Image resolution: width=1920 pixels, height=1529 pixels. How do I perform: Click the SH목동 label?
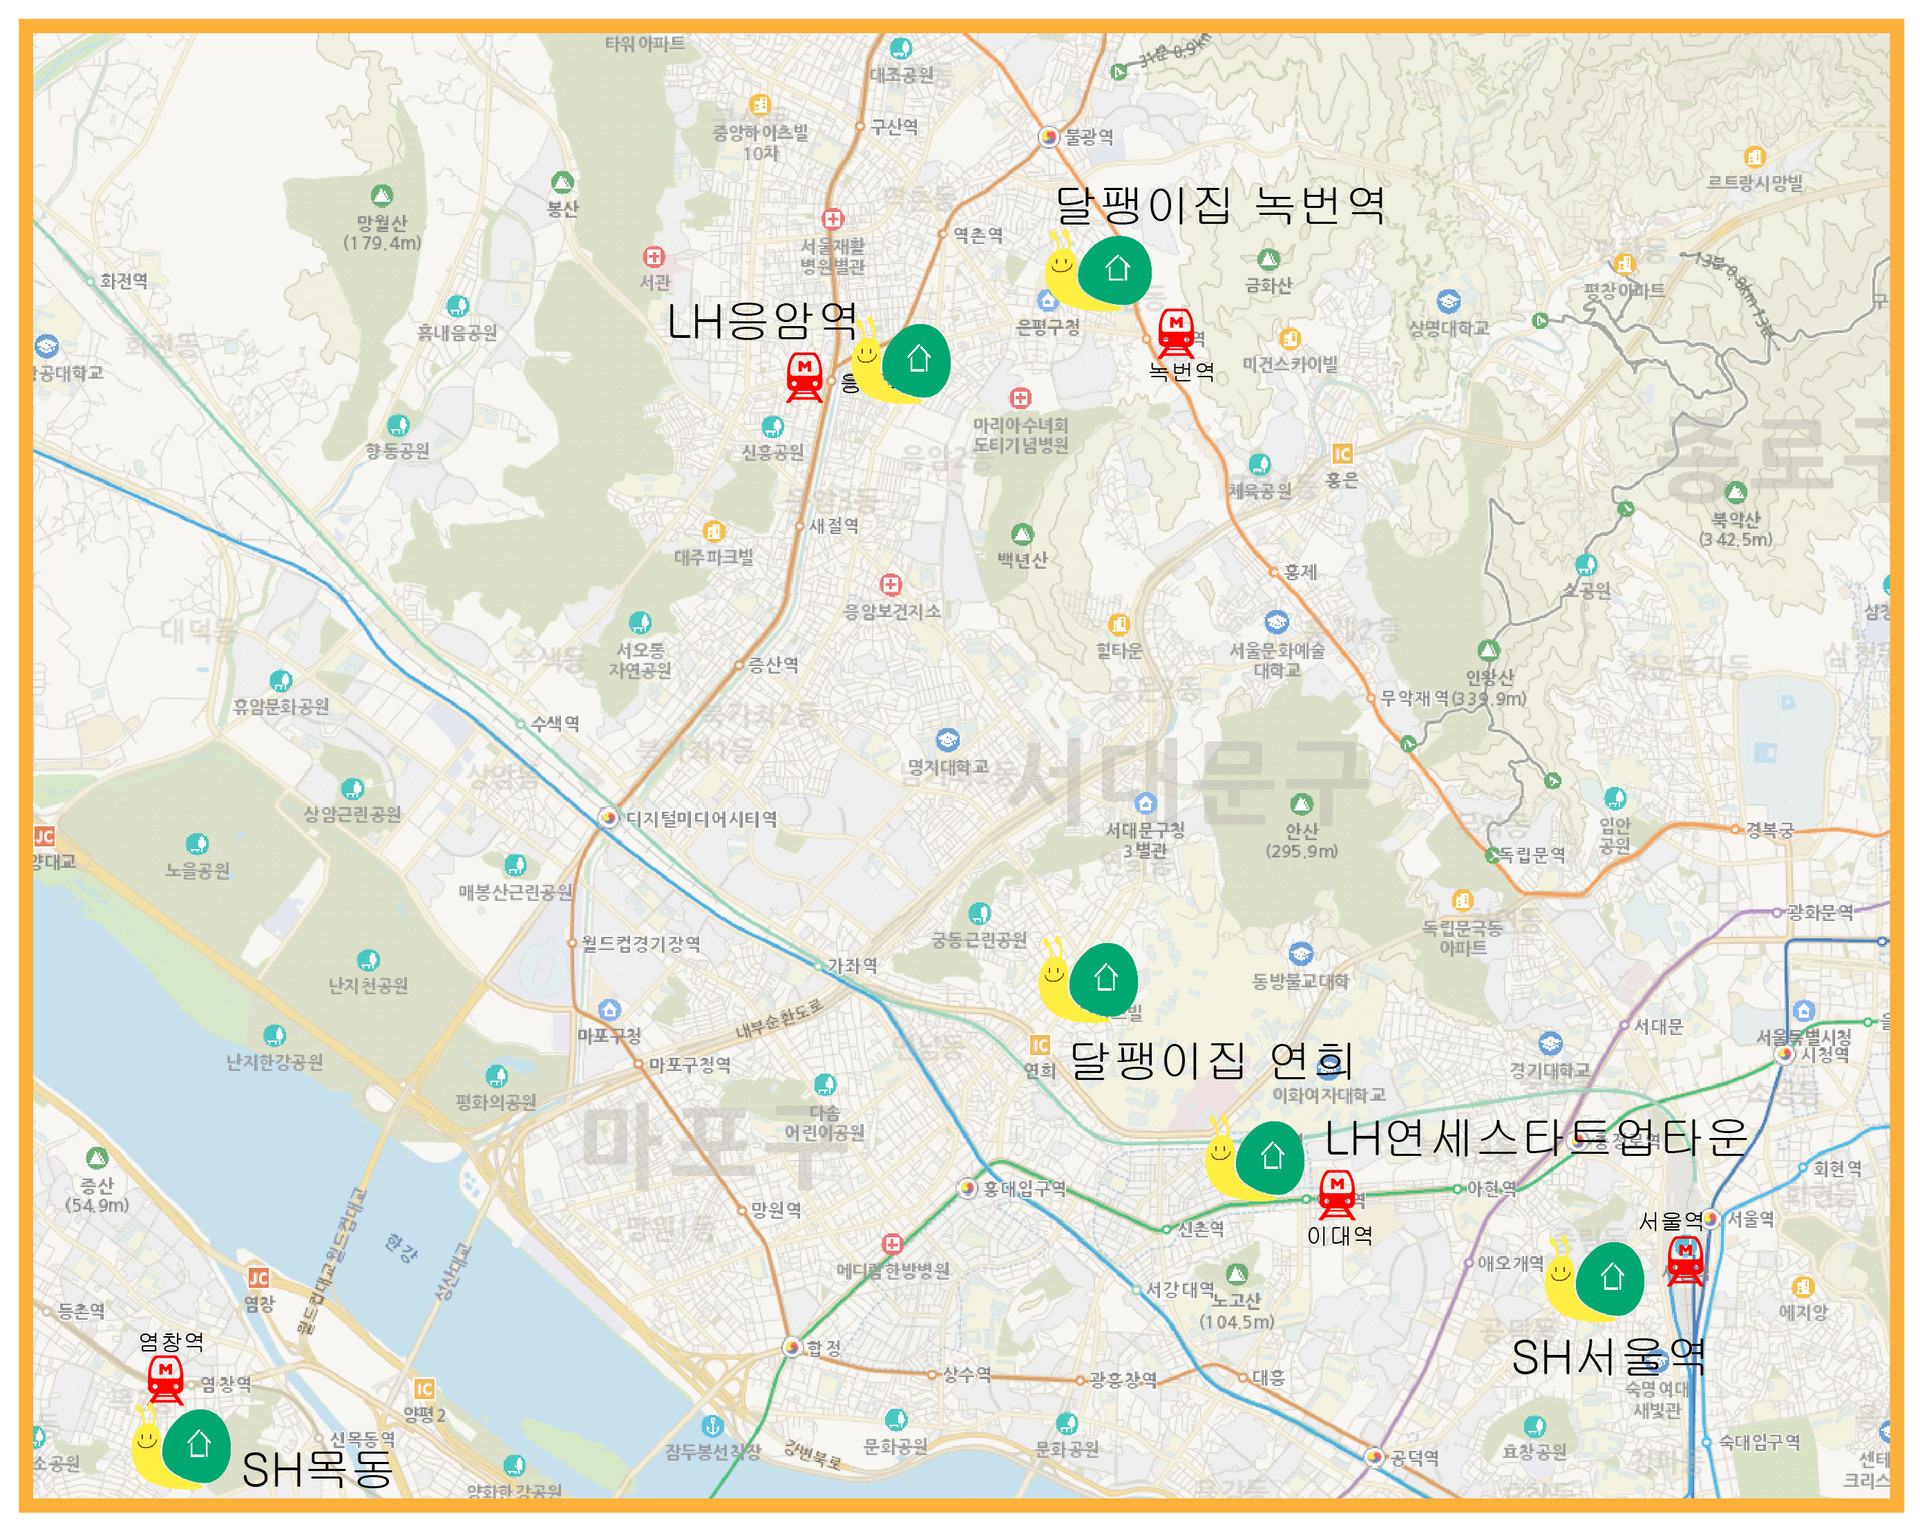(318, 1470)
